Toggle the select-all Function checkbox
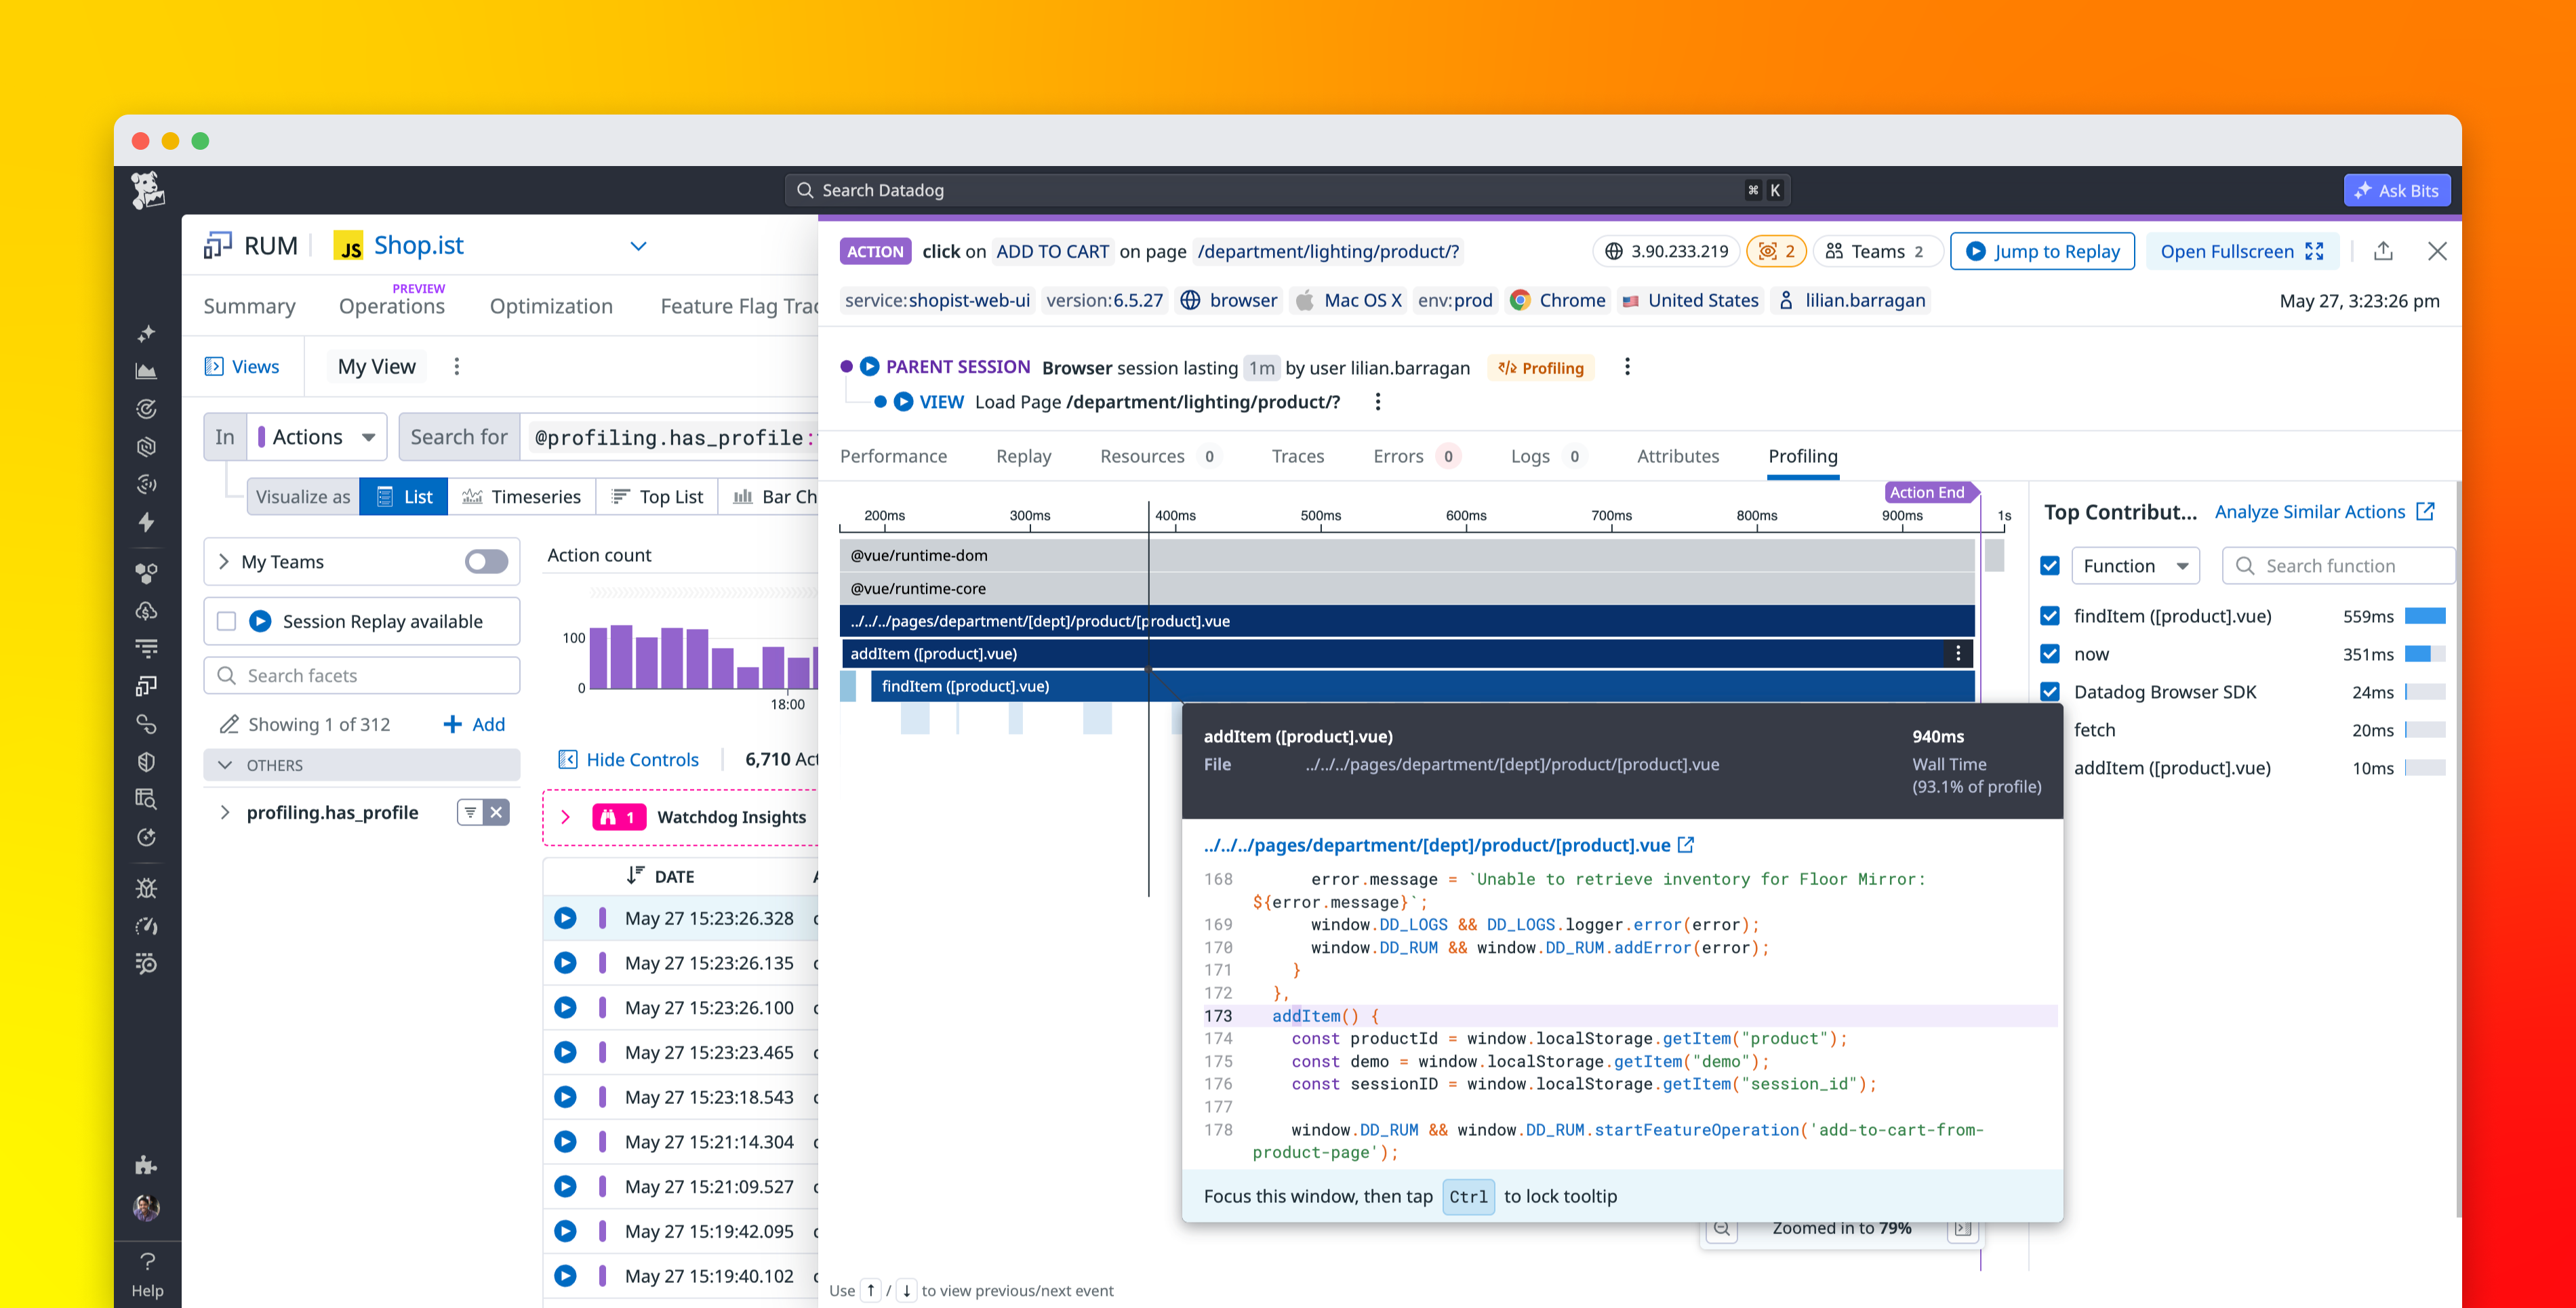 [x=2050, y=566]
